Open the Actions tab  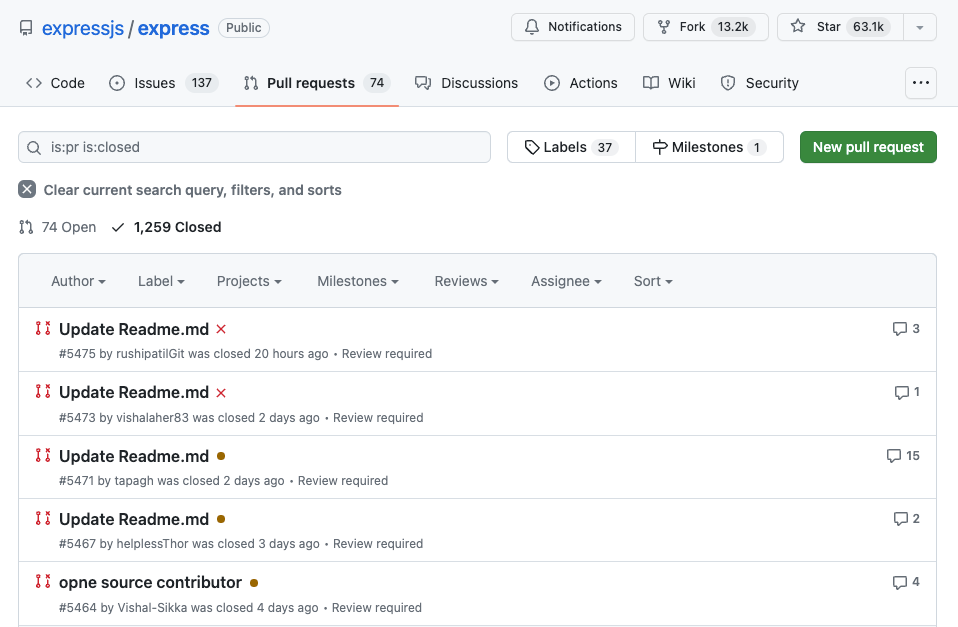click(580, 83)
